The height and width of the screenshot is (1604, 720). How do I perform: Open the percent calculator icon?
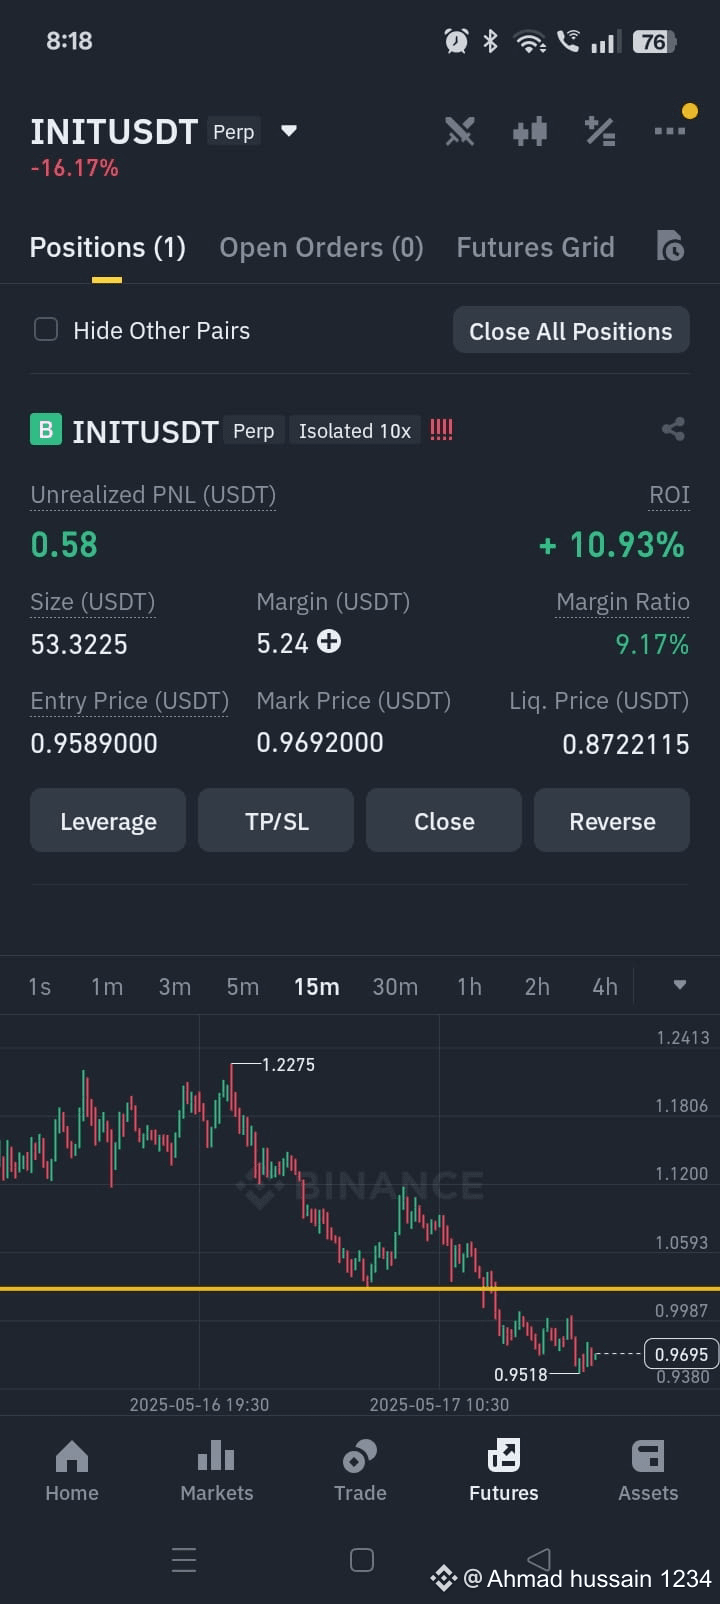pyautogui.click(x=600, y=131)
